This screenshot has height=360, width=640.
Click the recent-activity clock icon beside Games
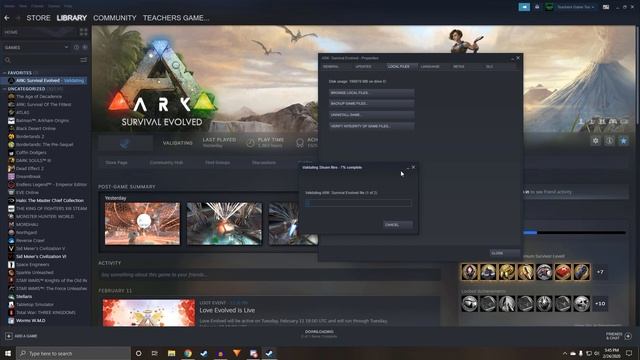pyautogui.click(x=76, y=47)
